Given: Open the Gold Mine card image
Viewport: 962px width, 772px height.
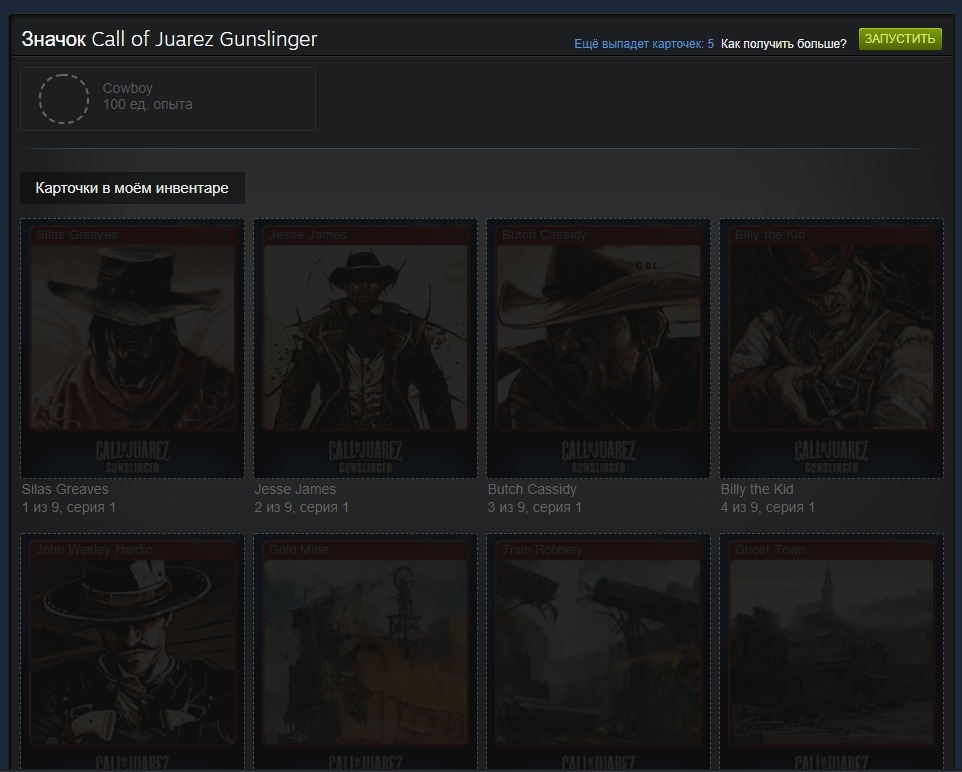Looking at the screenshot, I should point(366,652).
